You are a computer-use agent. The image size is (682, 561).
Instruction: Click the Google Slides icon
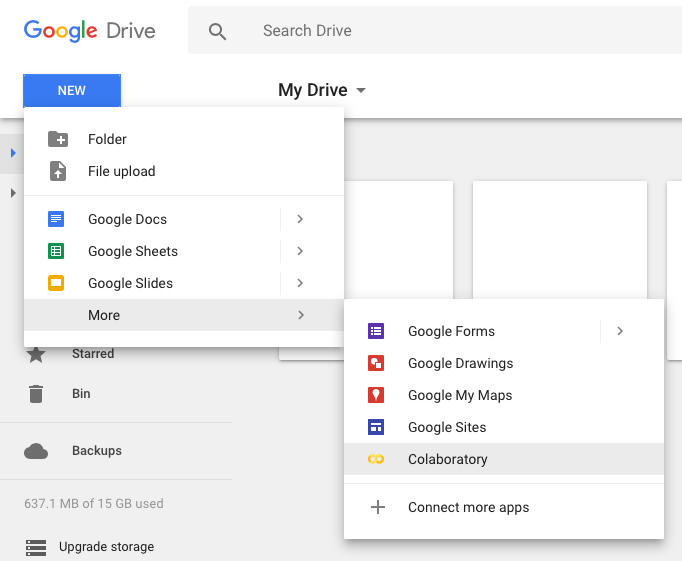56,283
